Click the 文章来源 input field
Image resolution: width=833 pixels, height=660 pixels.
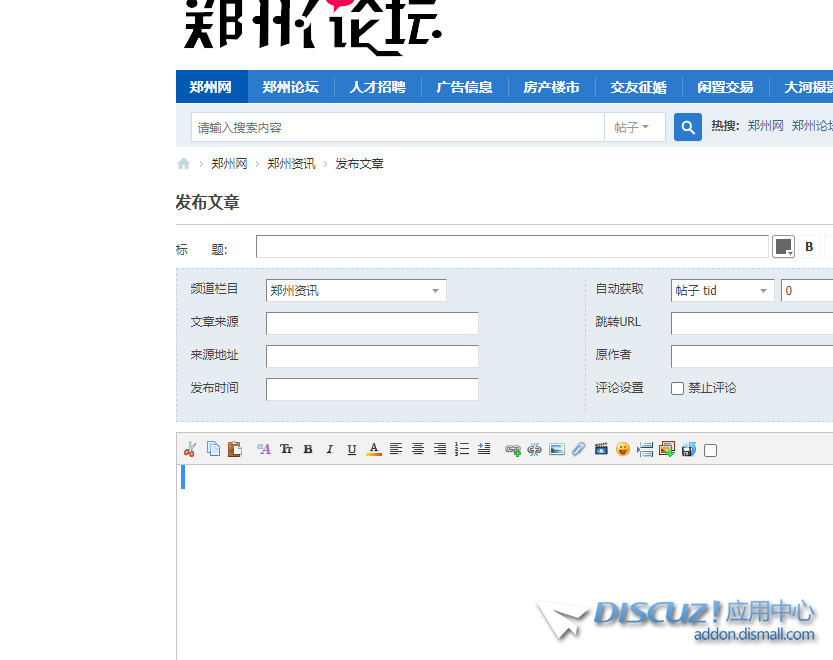(372, 324)
